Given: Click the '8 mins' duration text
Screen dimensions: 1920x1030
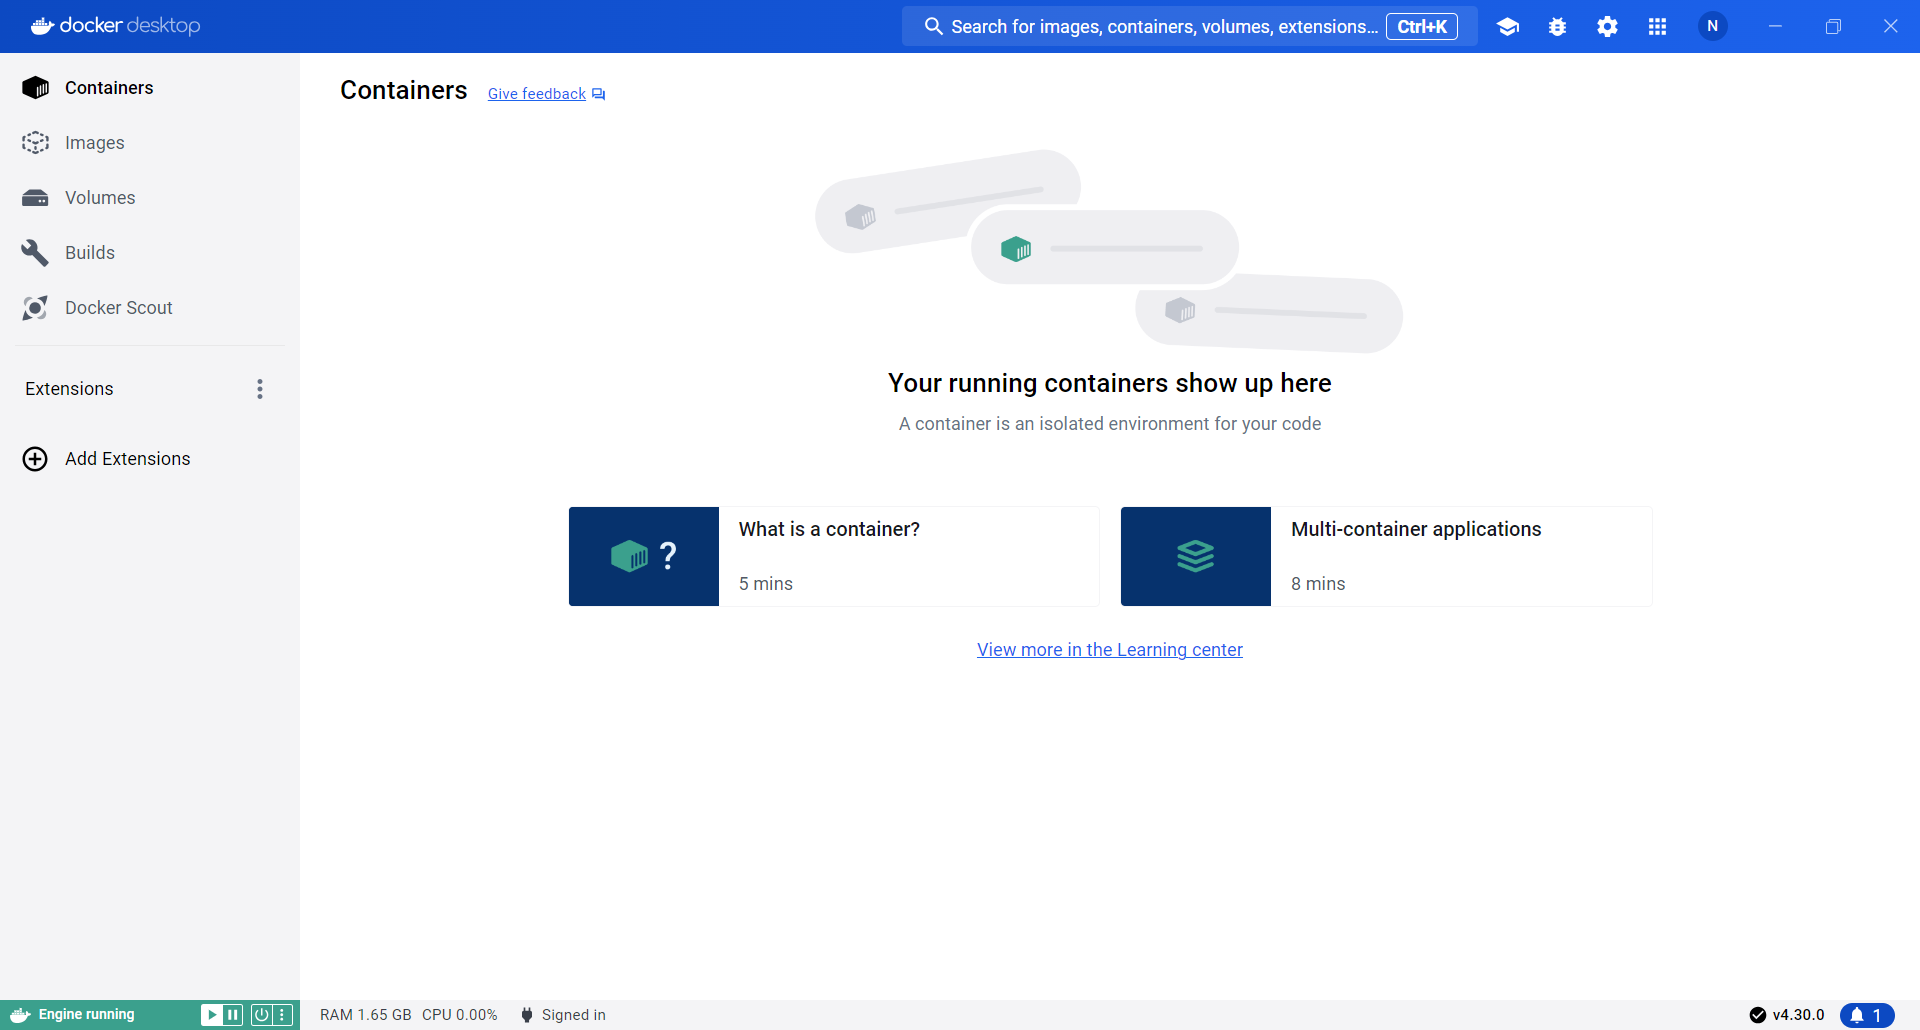Looking at the screenshot, I should click(1318, 584).
